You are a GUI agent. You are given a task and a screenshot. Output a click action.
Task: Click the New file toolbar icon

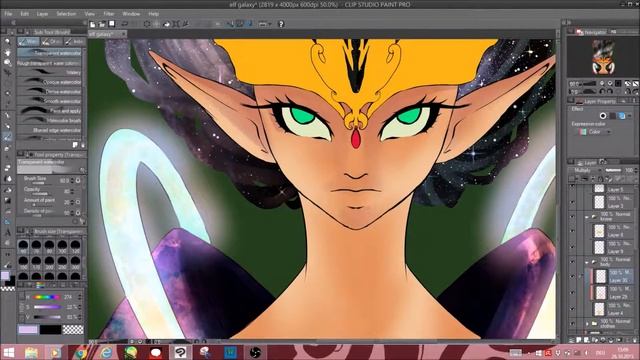coord(93,24)
